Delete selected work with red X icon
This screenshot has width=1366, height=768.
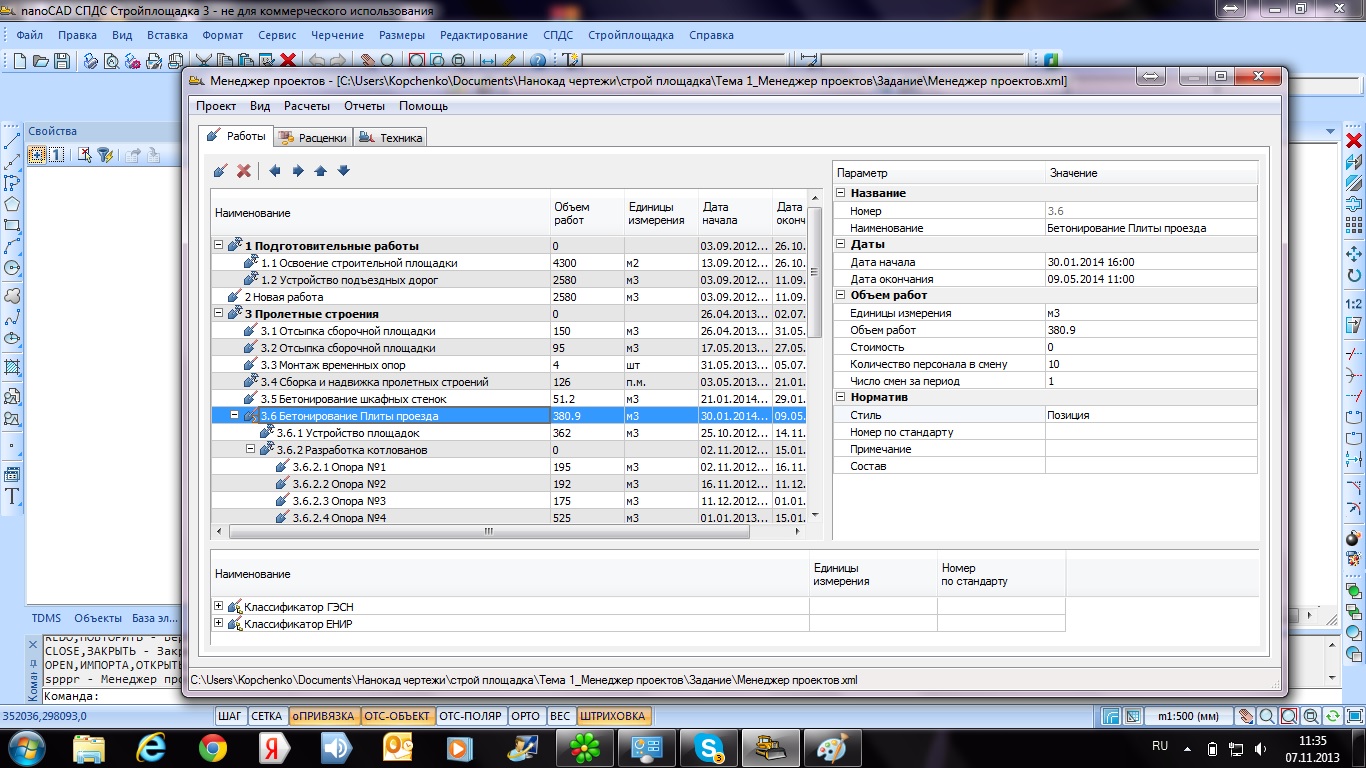(x=244, y=171)
